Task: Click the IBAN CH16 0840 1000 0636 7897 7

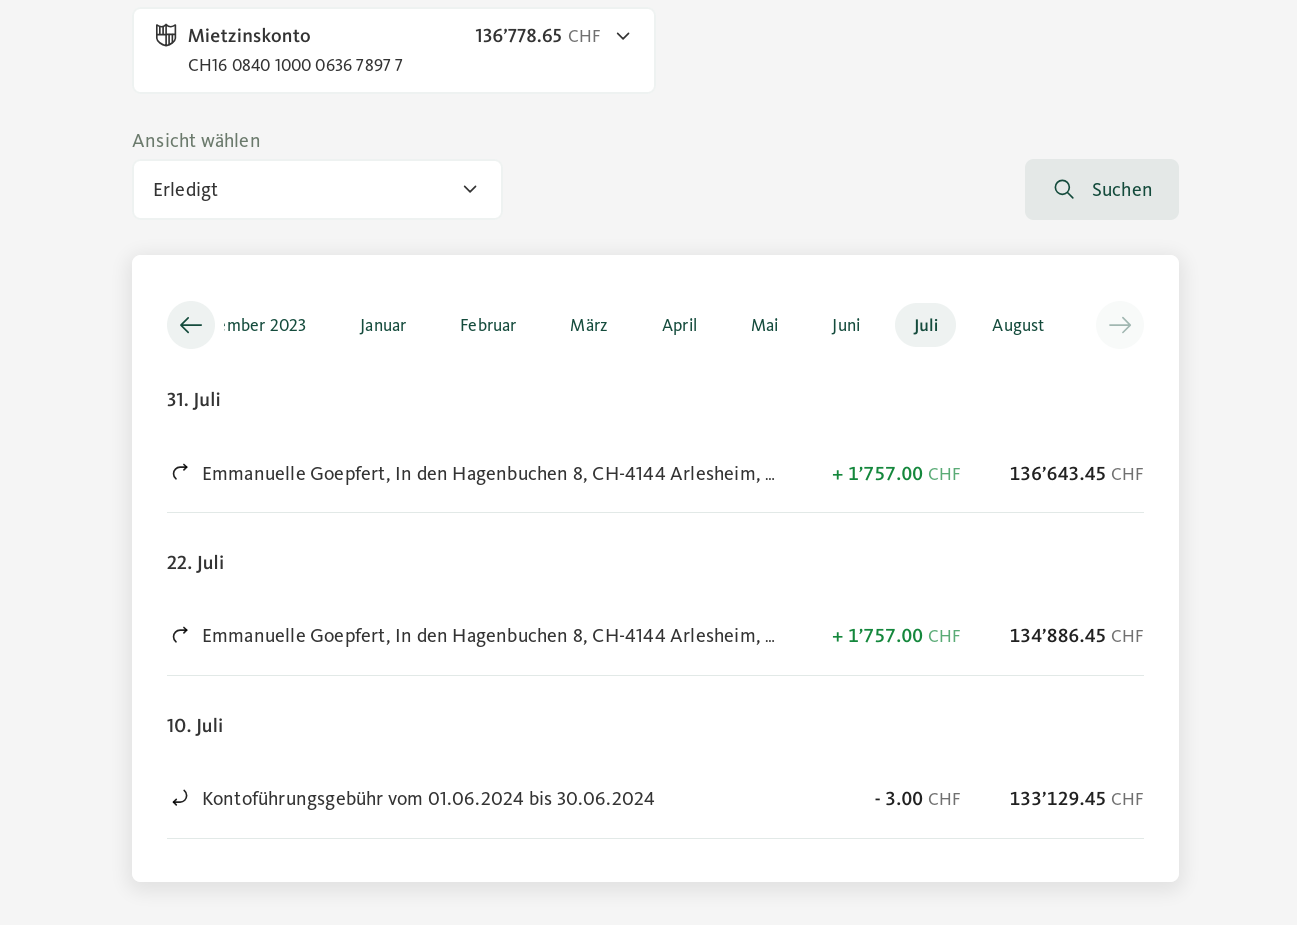Action: [295, 65]
